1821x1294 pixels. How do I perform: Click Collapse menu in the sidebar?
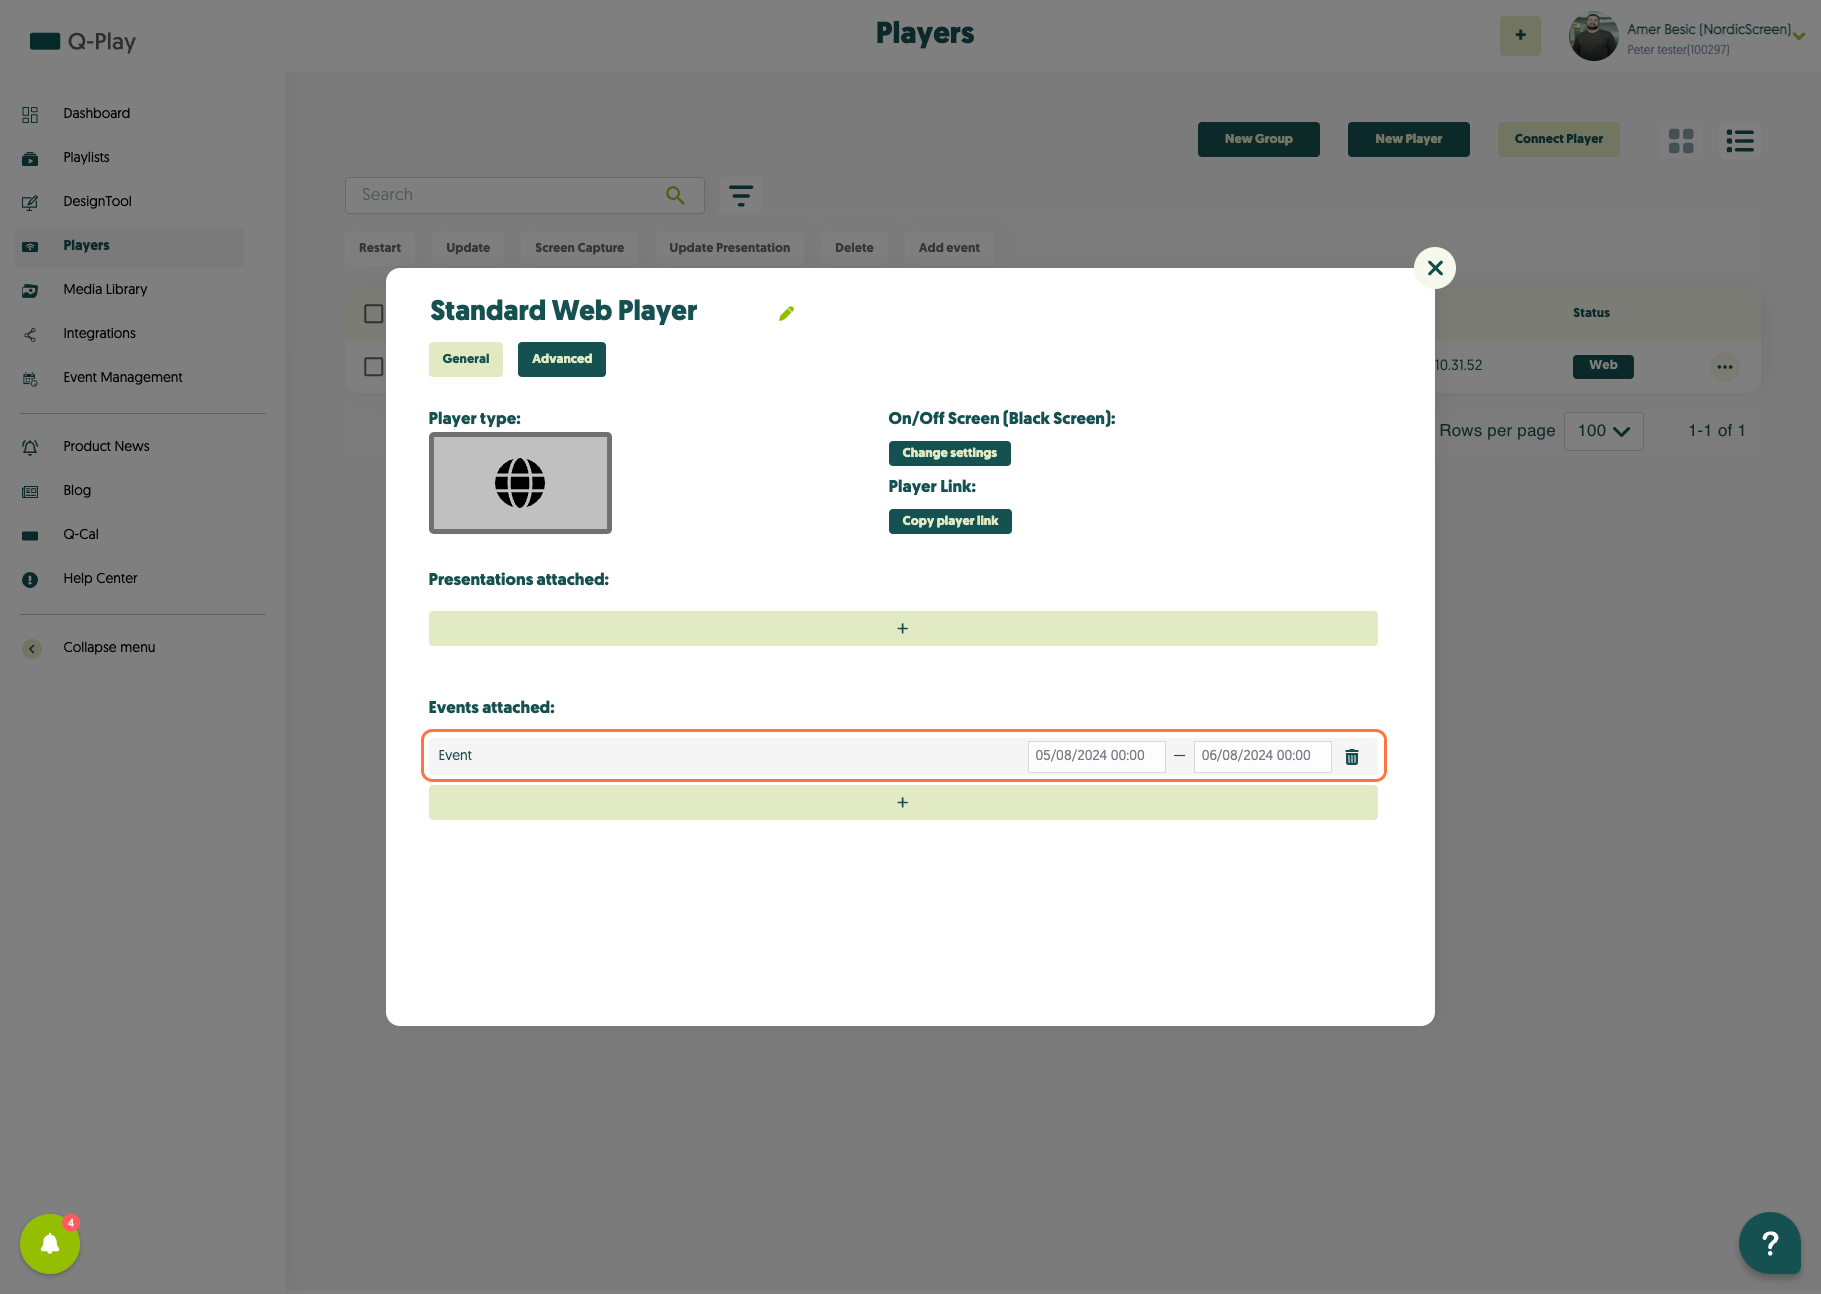(109, 647)
